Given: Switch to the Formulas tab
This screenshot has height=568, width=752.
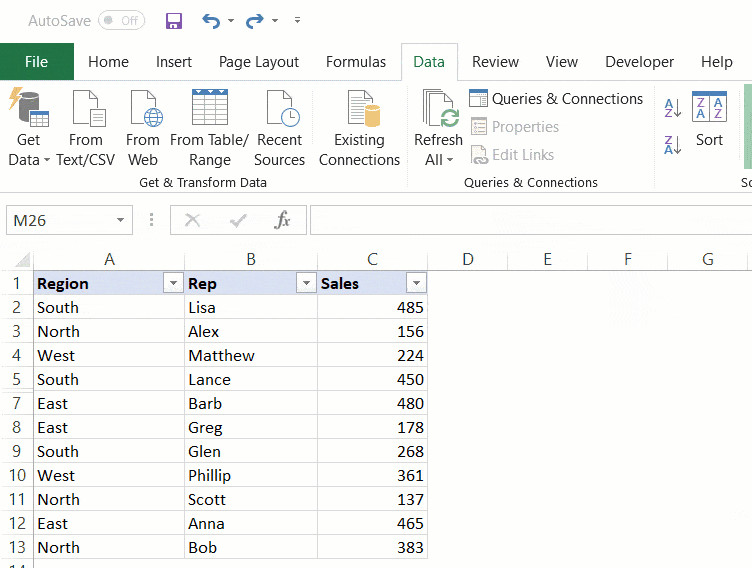Looking at the screenshot, I should [x=356, y=62].
